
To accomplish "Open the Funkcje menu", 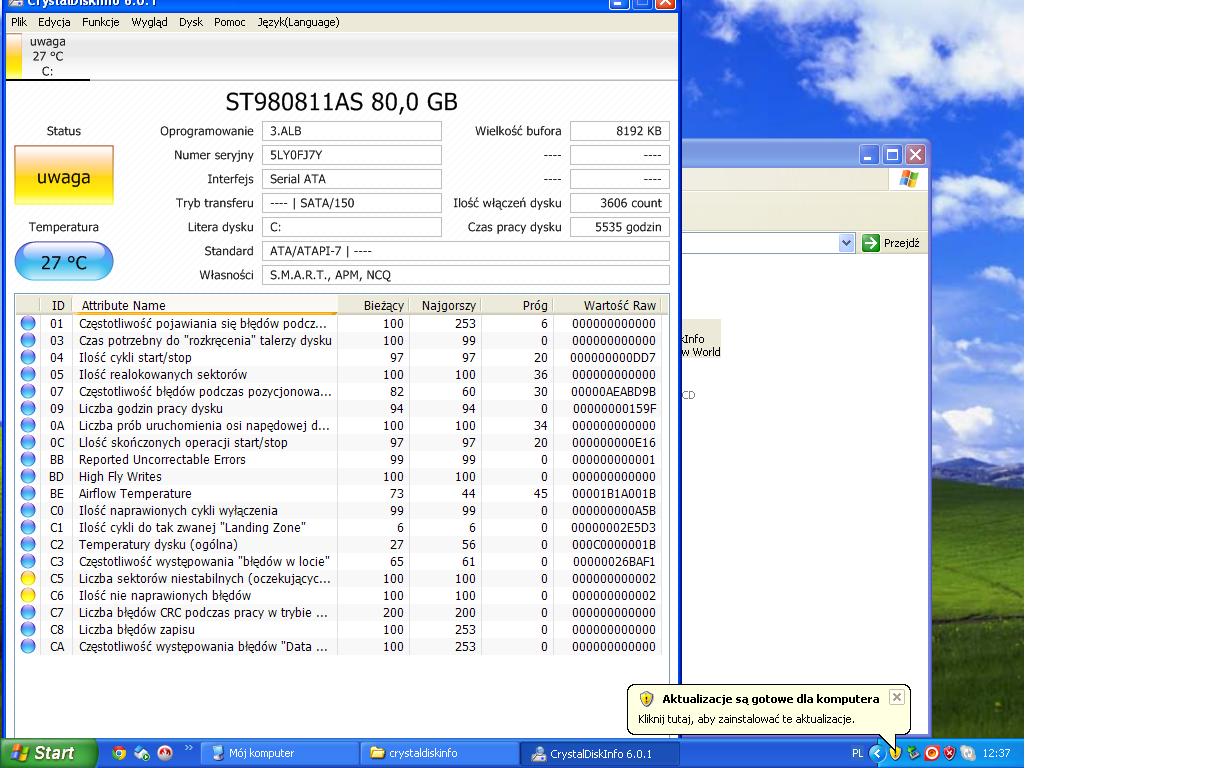I will coord(101,22).
